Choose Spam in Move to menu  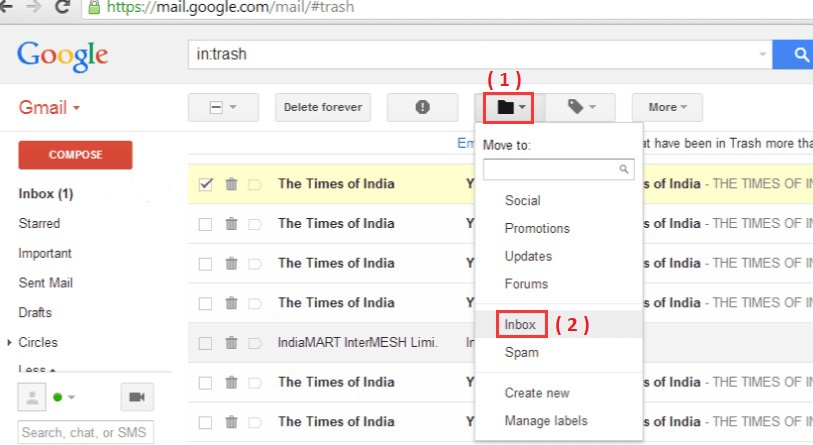click(522, 353)
